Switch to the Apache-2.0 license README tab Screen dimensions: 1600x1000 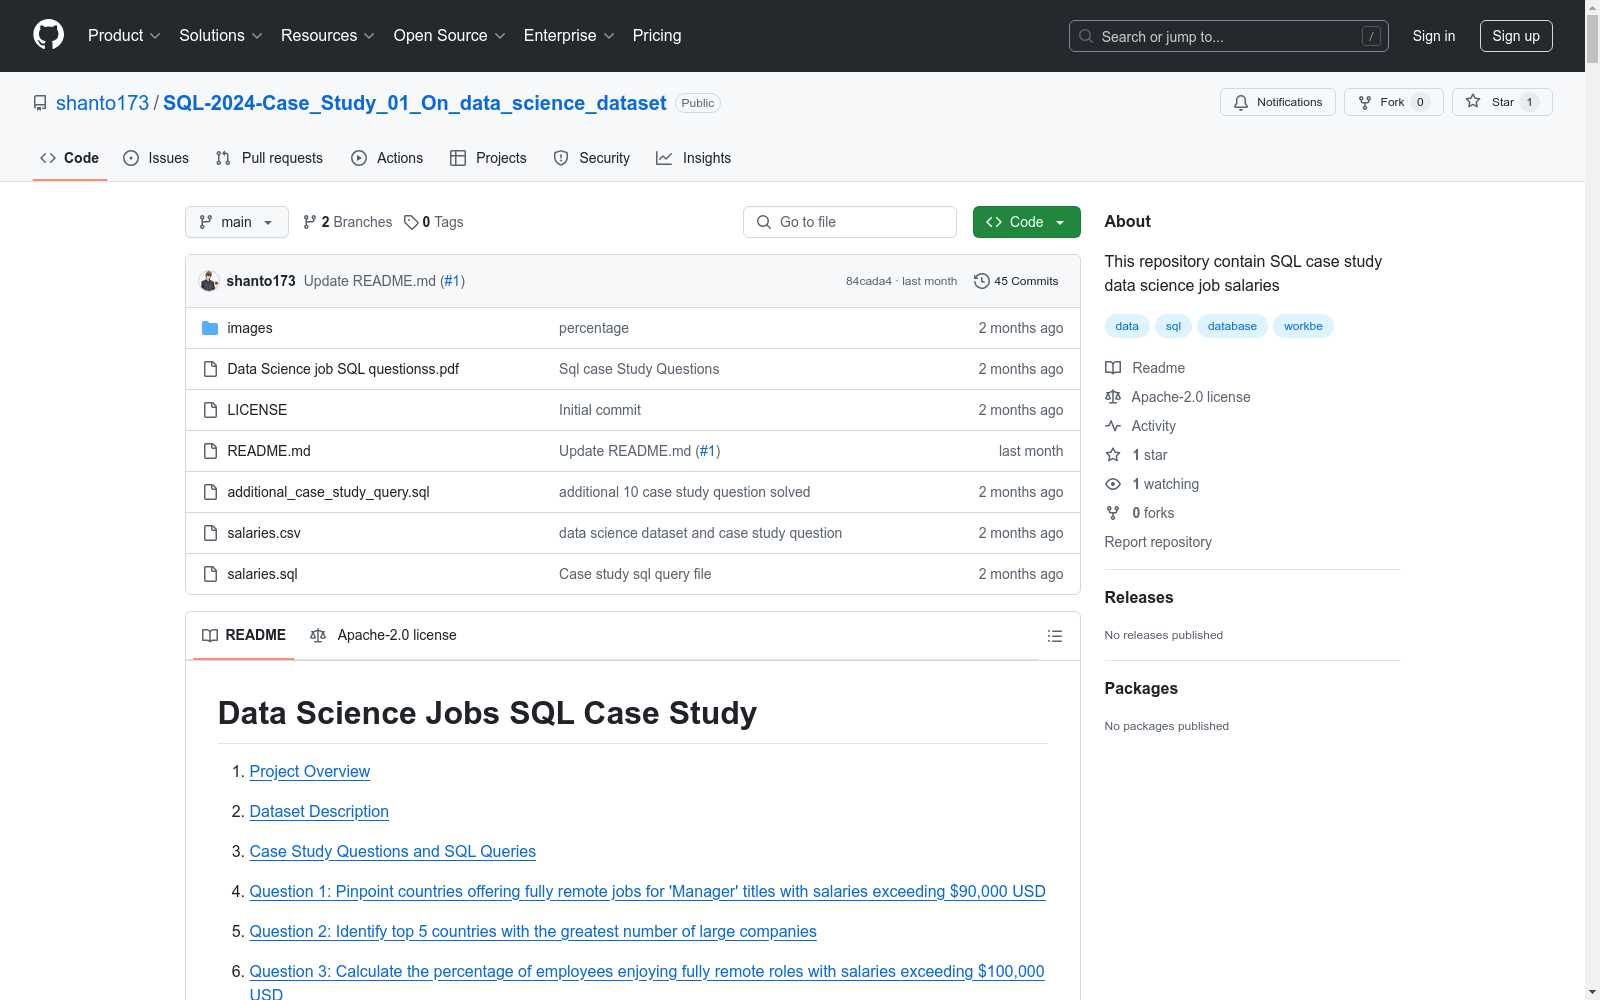click(384, 635)
